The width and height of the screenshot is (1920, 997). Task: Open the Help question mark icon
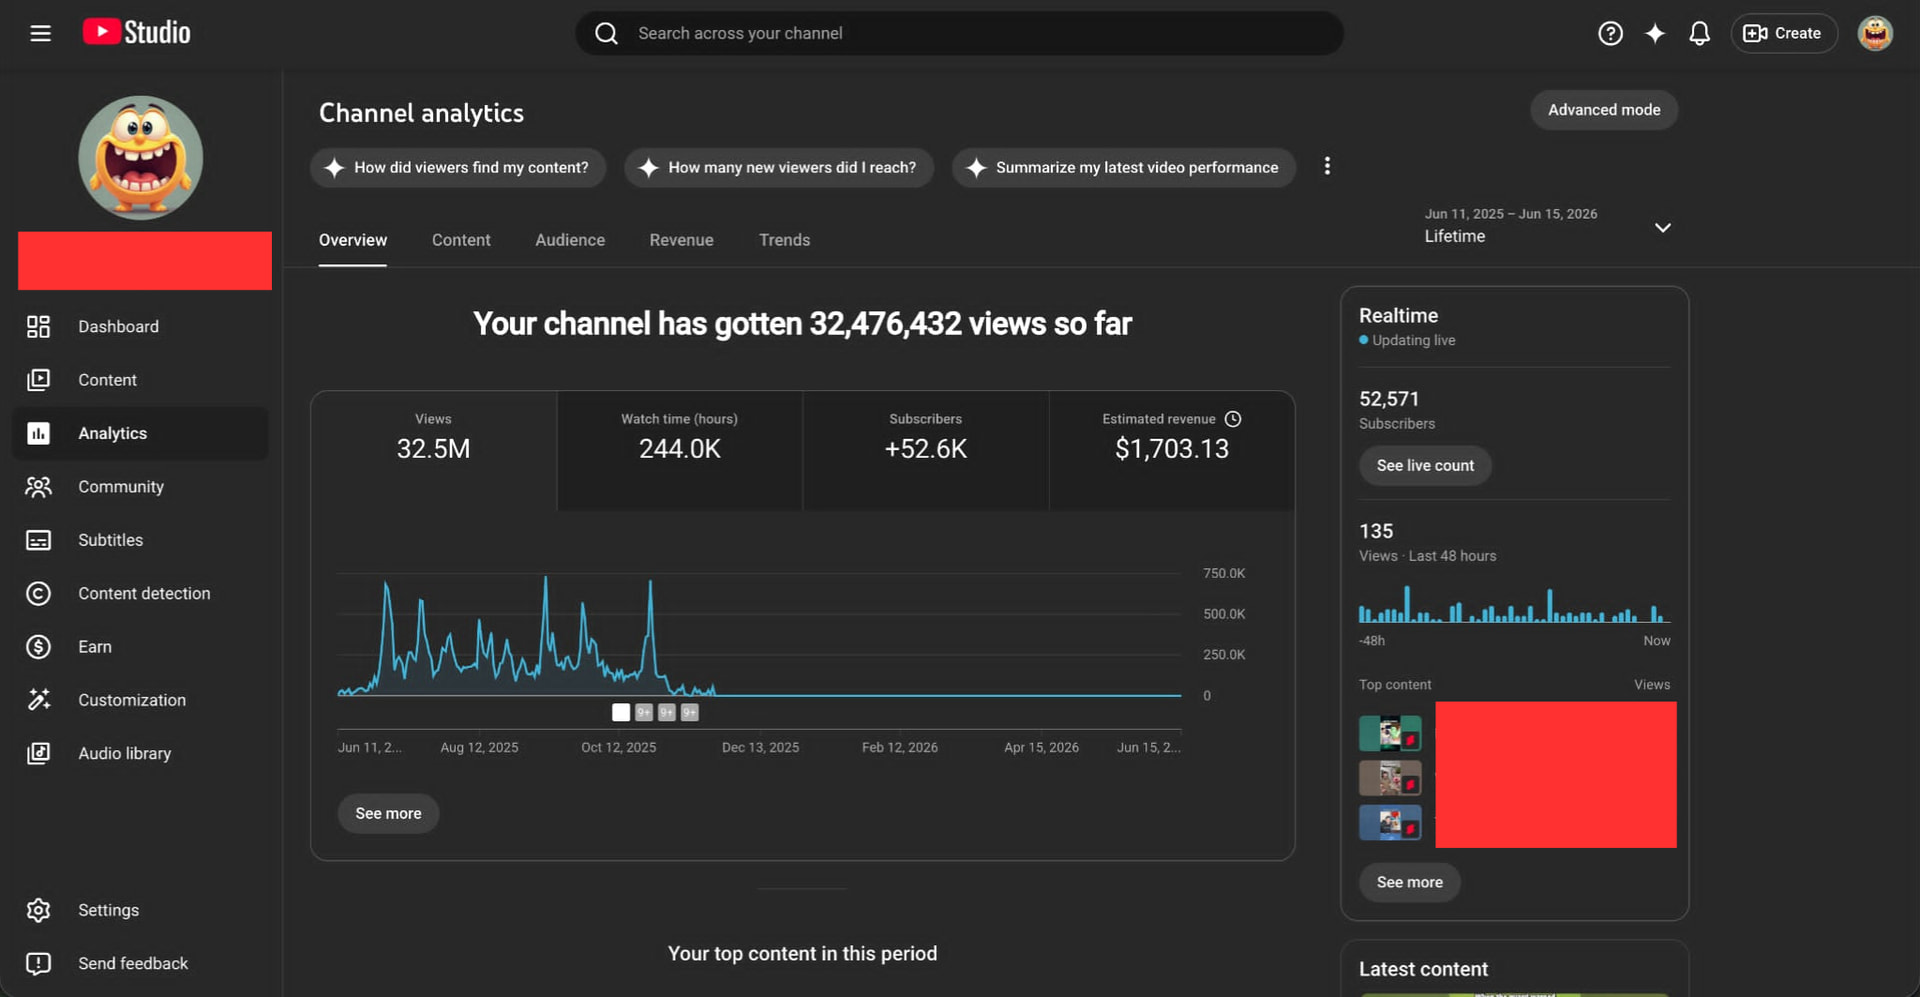point(1610,33)
